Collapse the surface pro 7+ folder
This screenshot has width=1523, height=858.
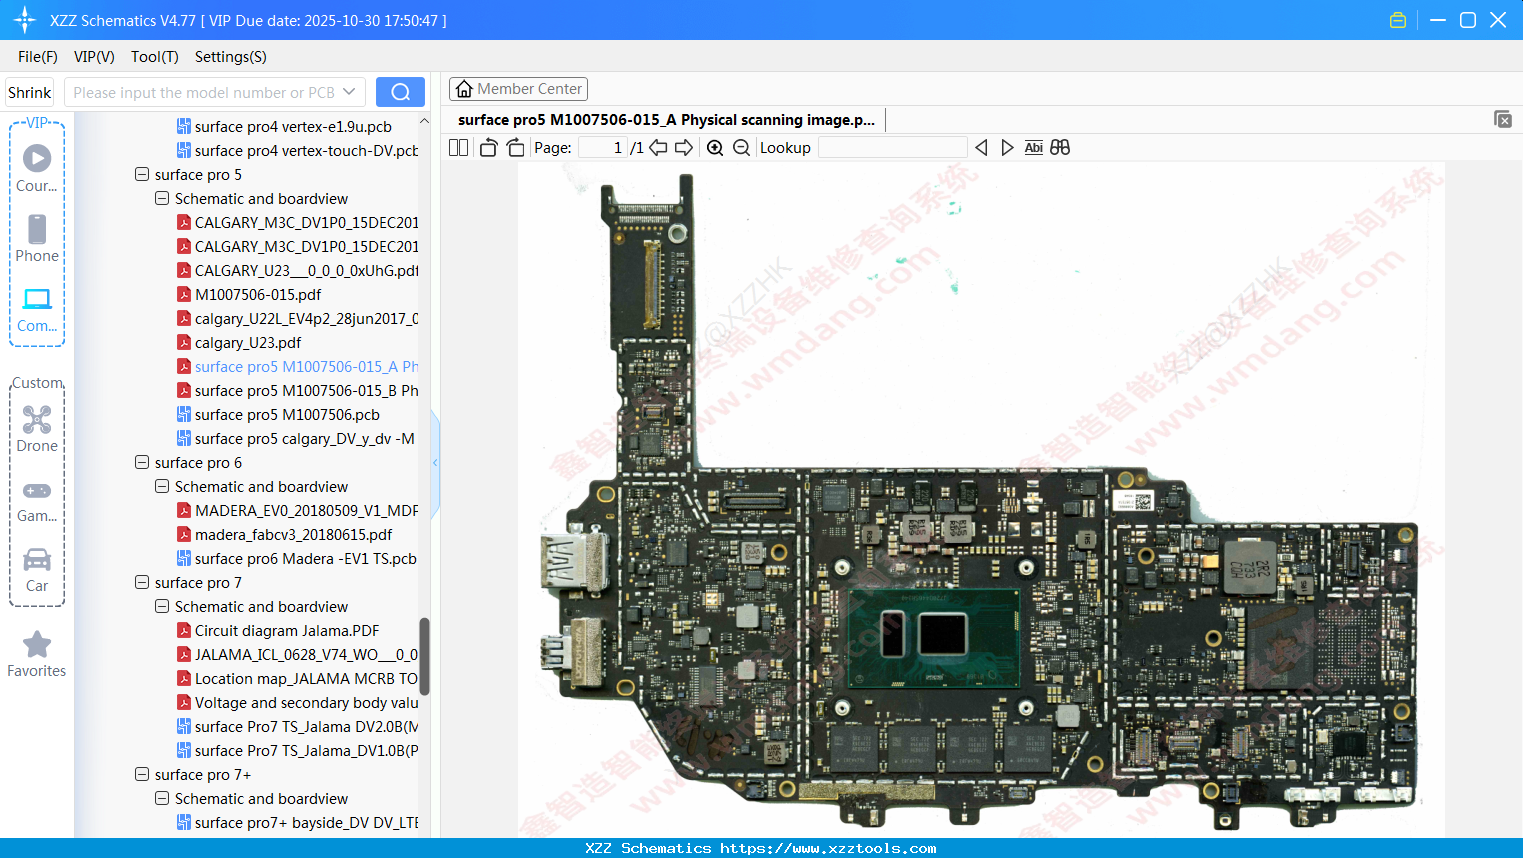tap(142, 774)
